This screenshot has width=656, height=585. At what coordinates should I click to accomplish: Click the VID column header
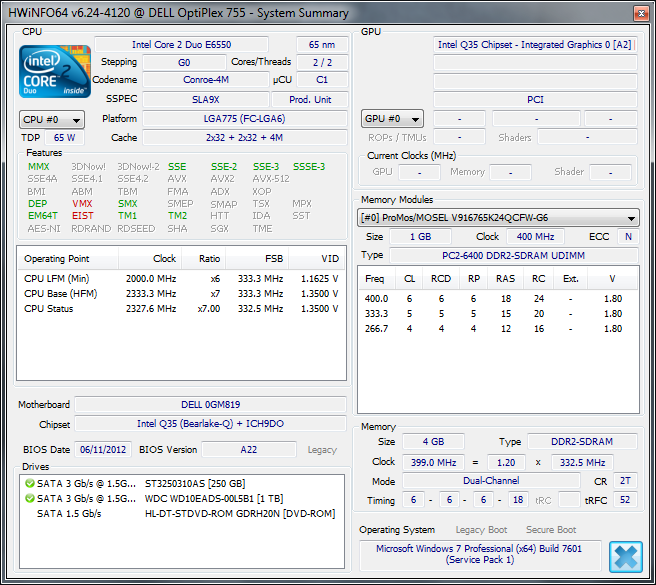click(316, 259)
